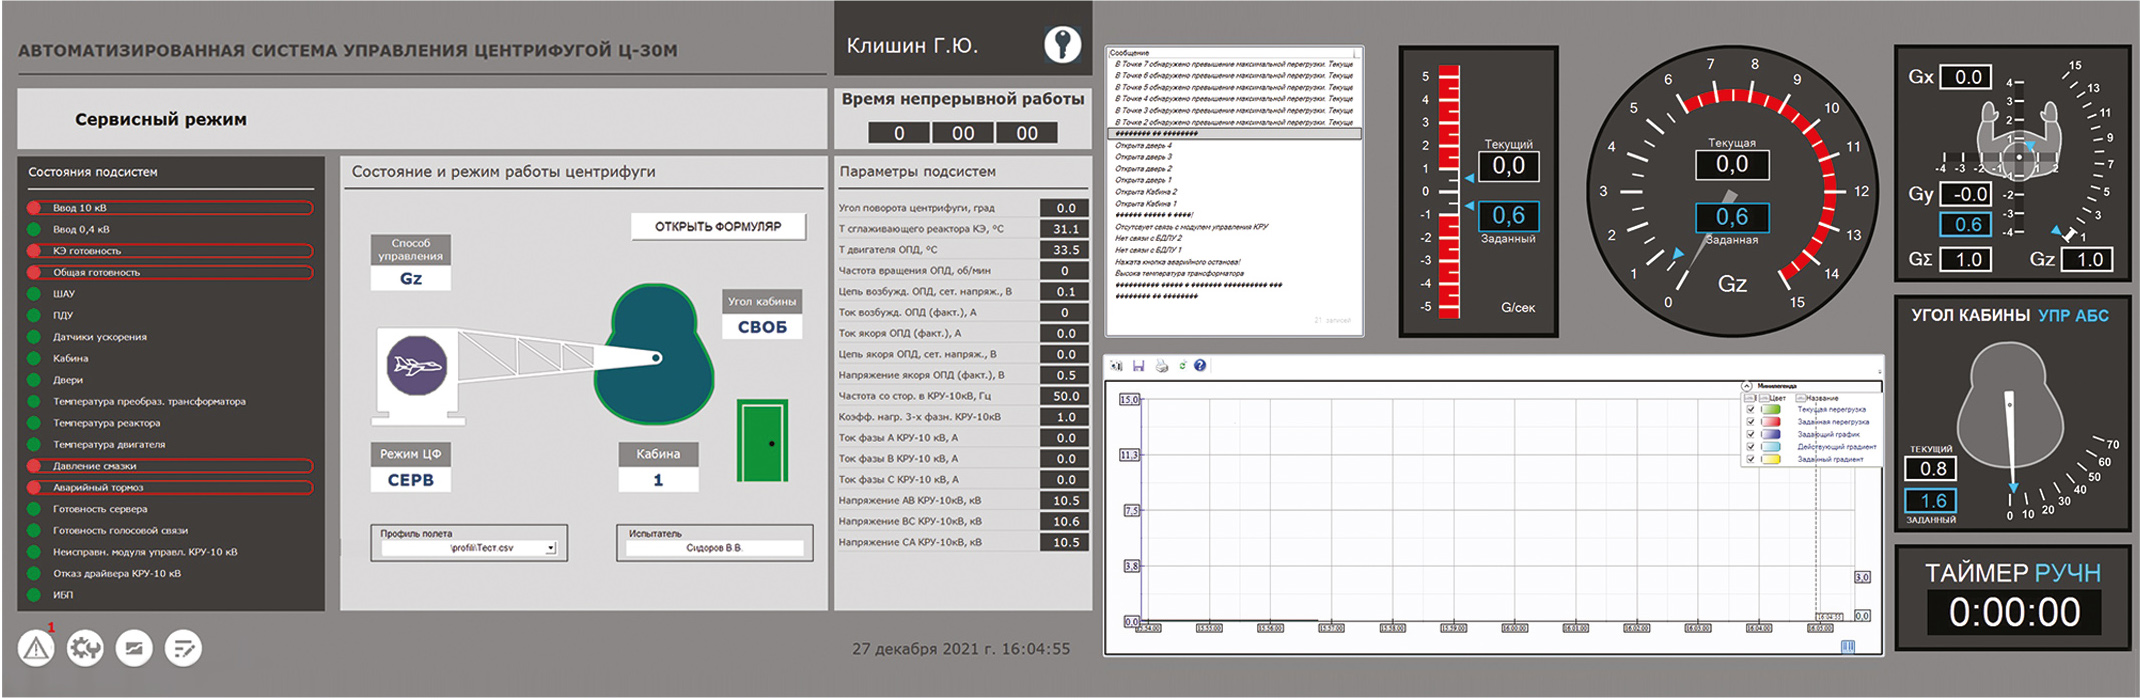Click the blue bars icon below the graph

(1847, 646)
